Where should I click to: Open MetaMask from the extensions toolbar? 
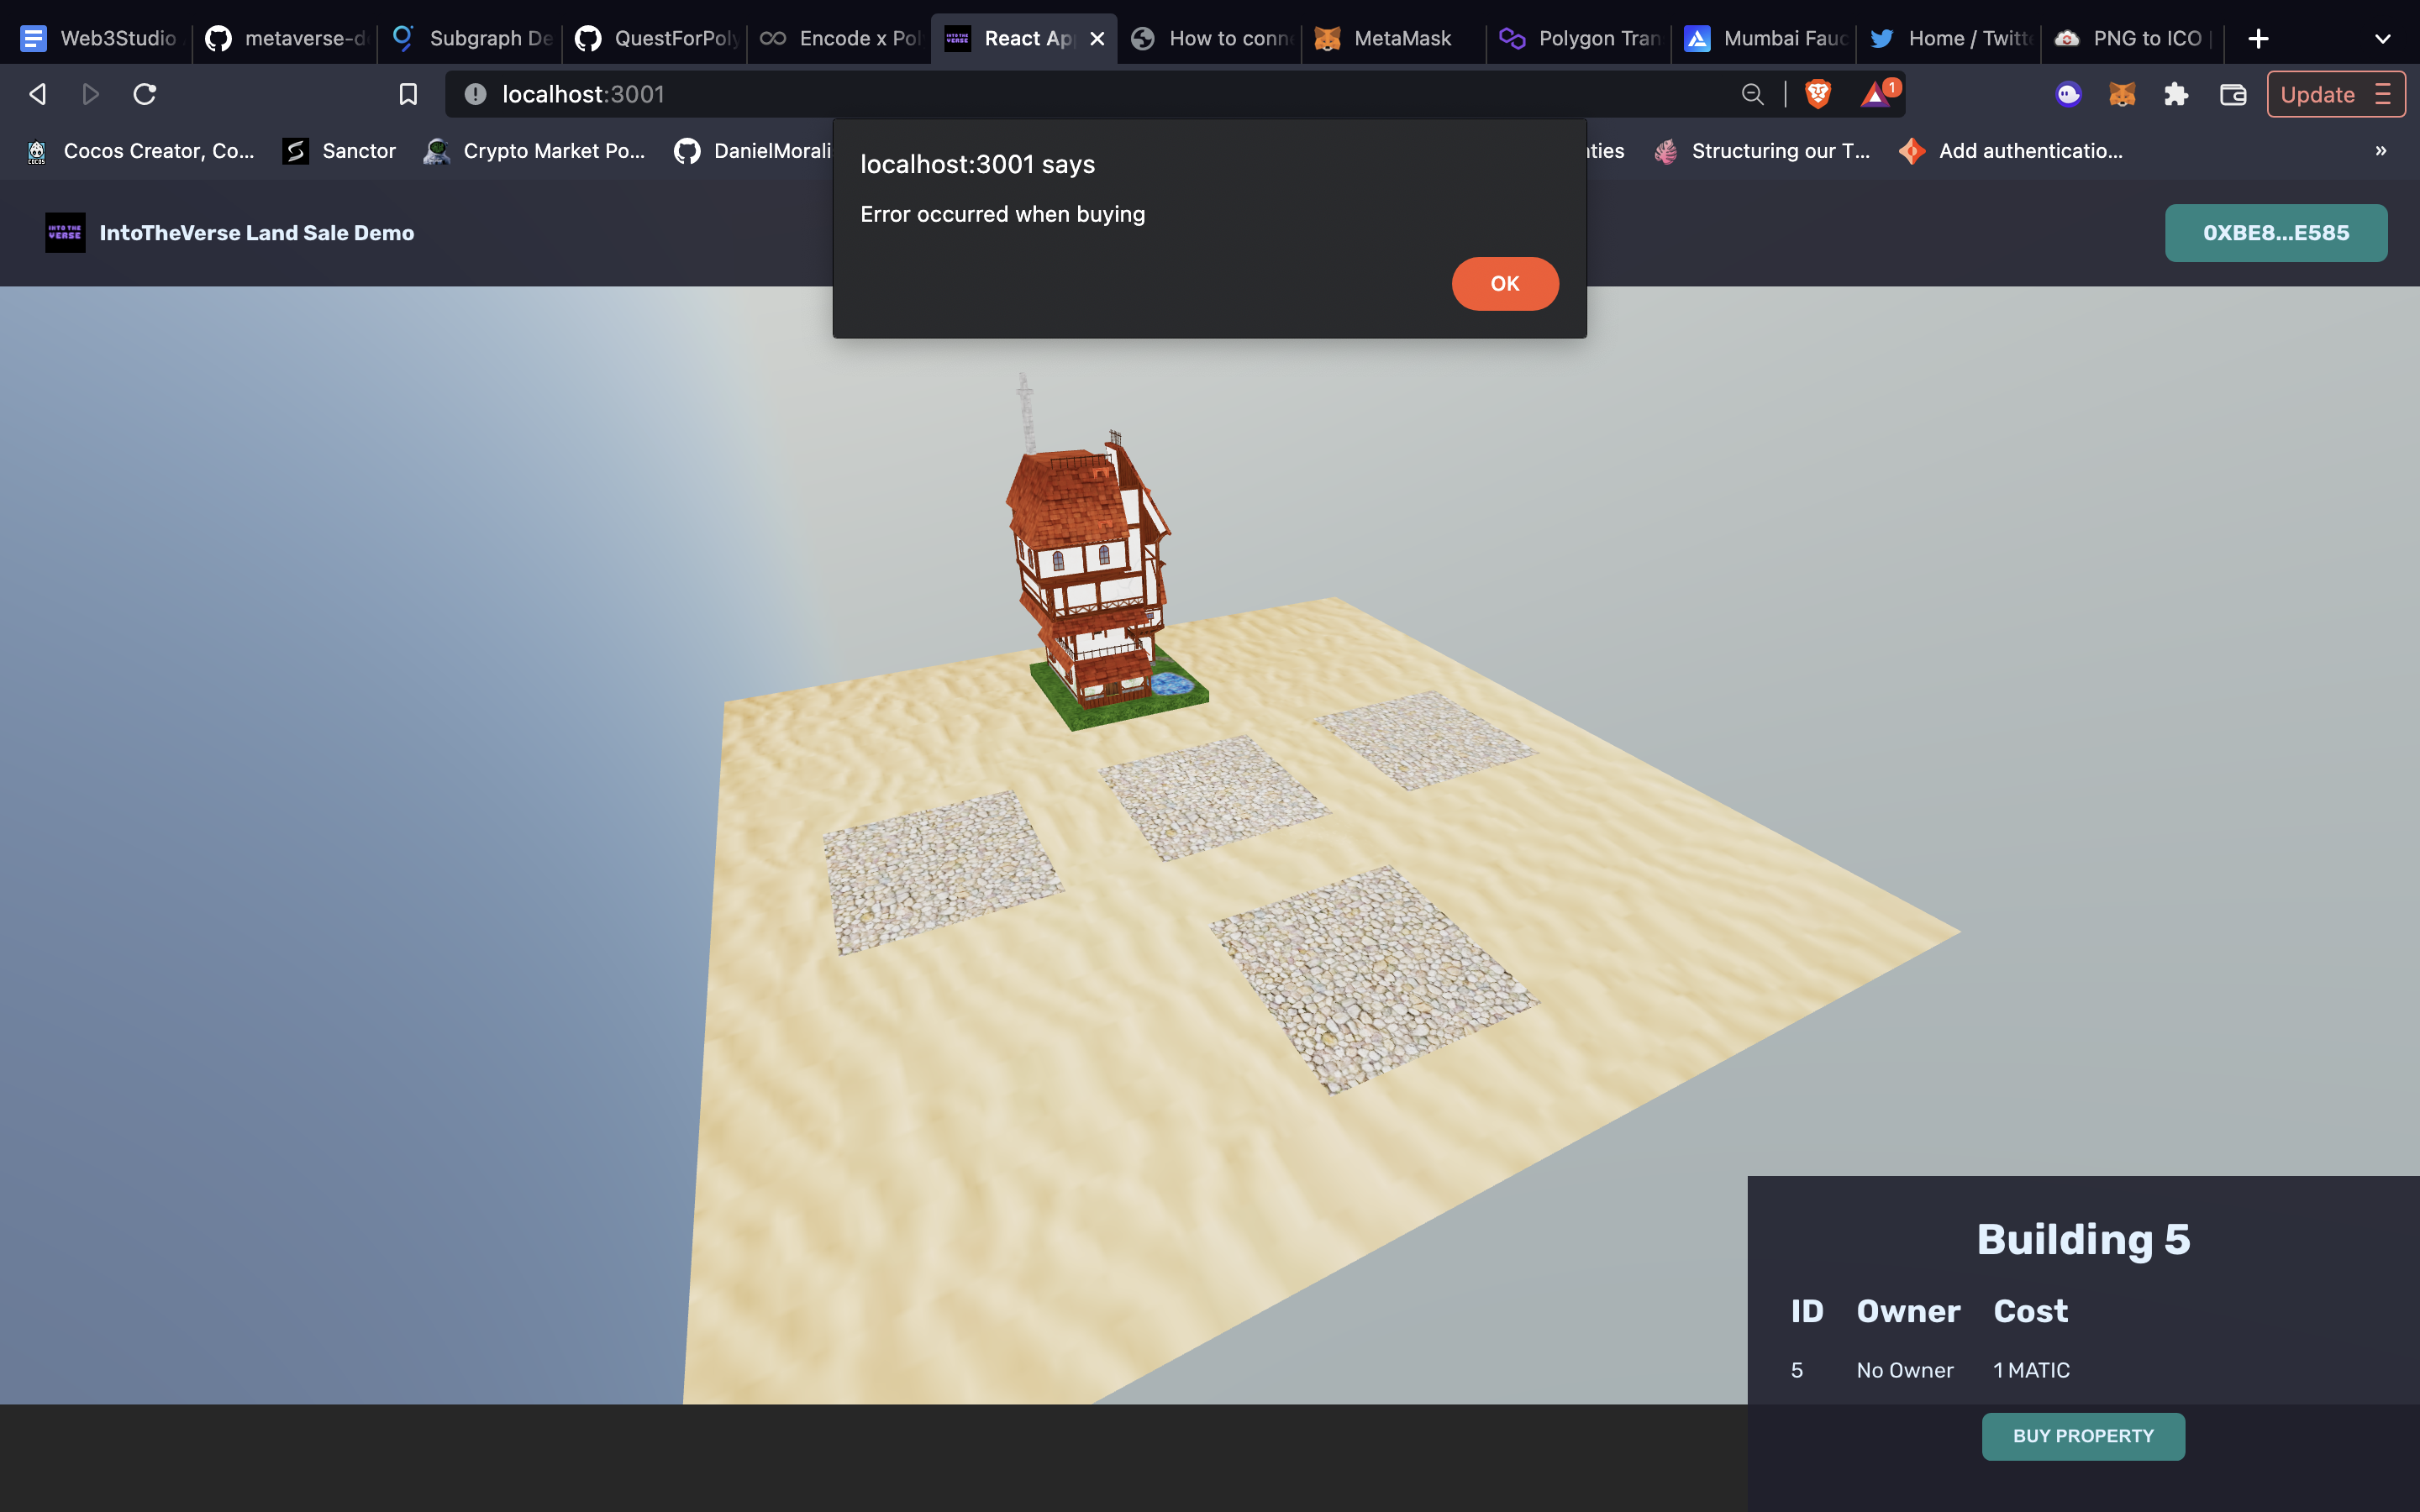tap(2123, 94)
